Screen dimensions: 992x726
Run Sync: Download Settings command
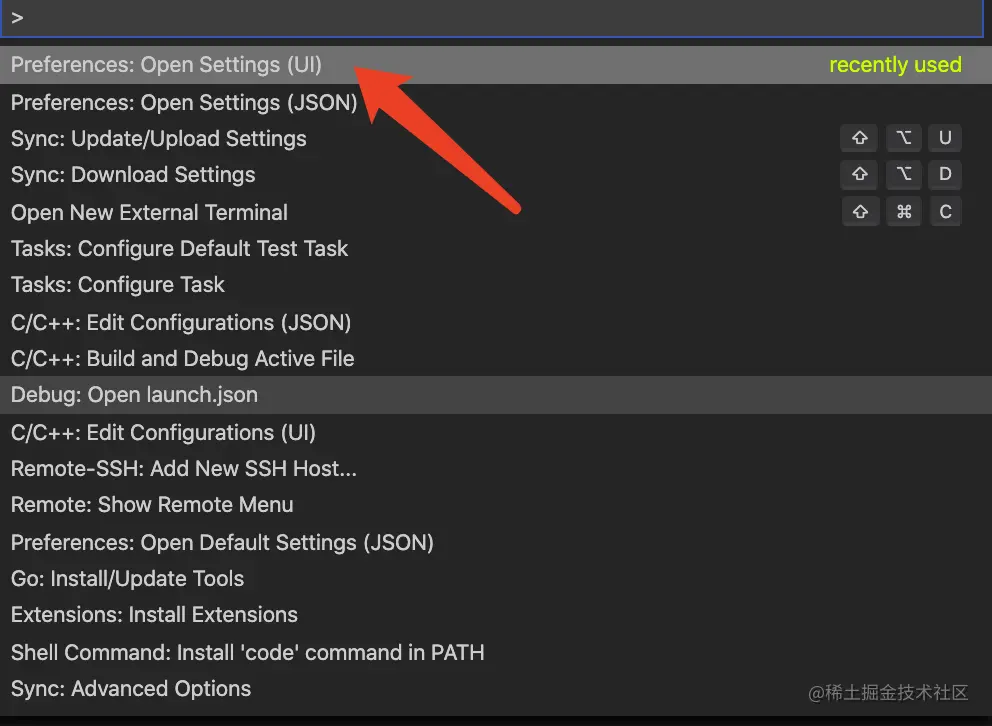496,175
